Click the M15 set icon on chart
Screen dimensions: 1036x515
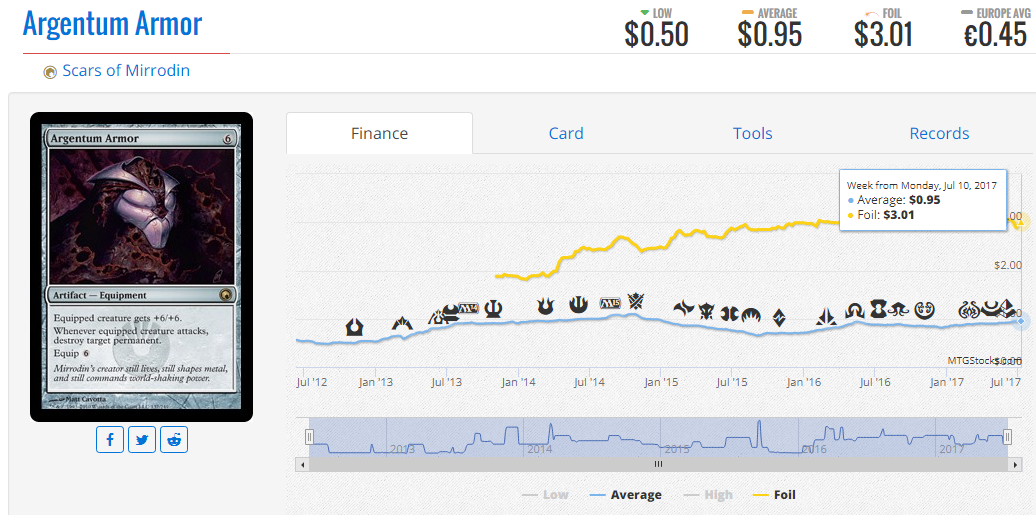point(610,303)
